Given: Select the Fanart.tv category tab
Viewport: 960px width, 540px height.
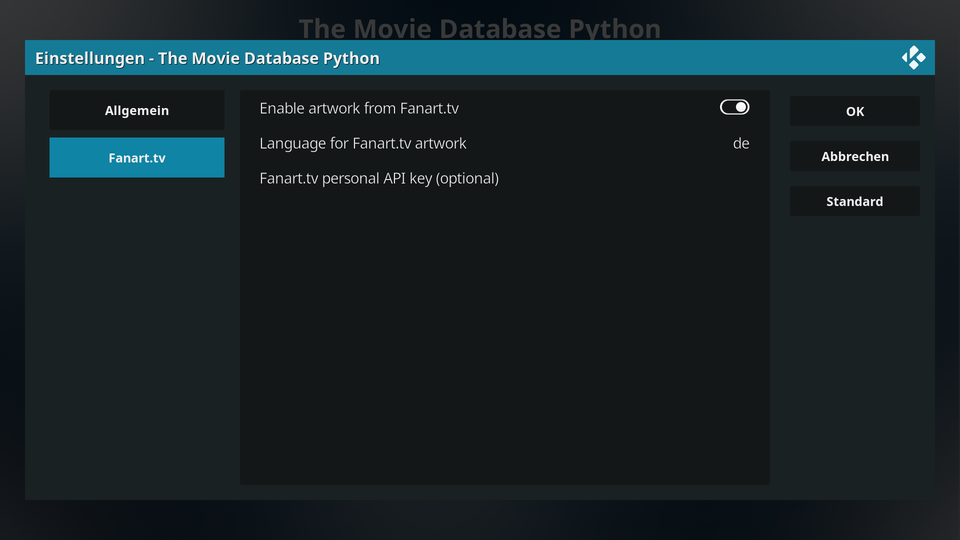Looking at the screenshot, I should tap(137, 157).
